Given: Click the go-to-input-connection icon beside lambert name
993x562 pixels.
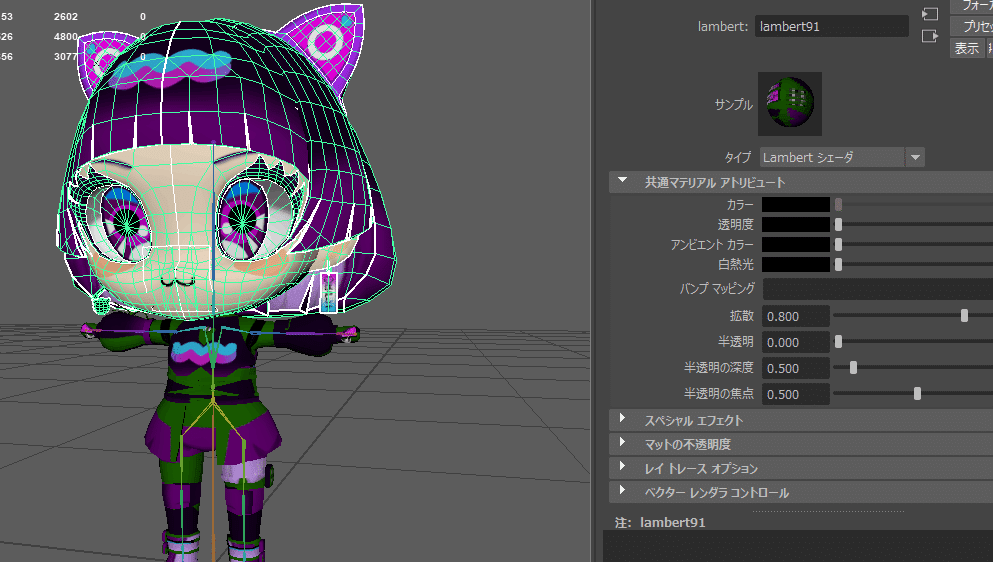Looking at the screenshot, I should coord(930,14).
